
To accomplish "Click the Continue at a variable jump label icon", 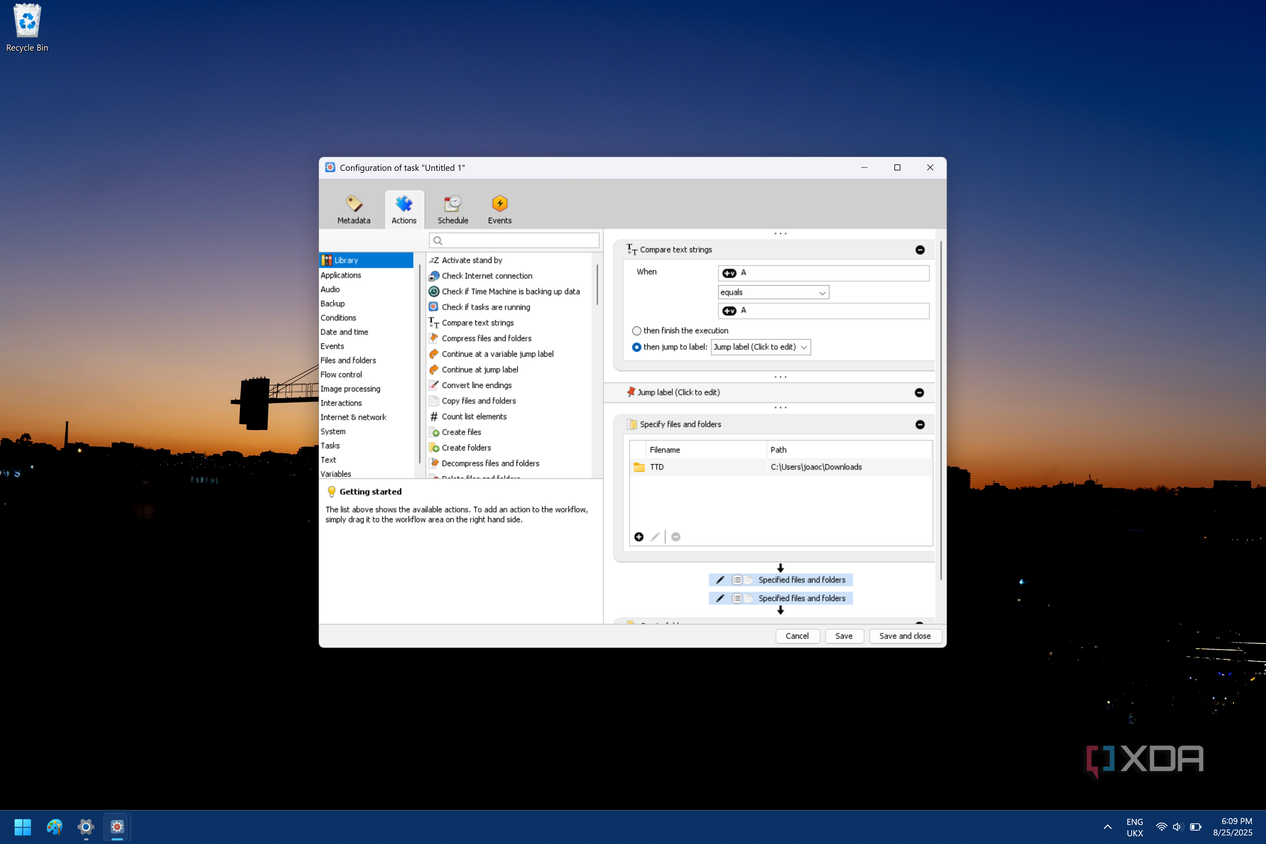I will [434, 354].
